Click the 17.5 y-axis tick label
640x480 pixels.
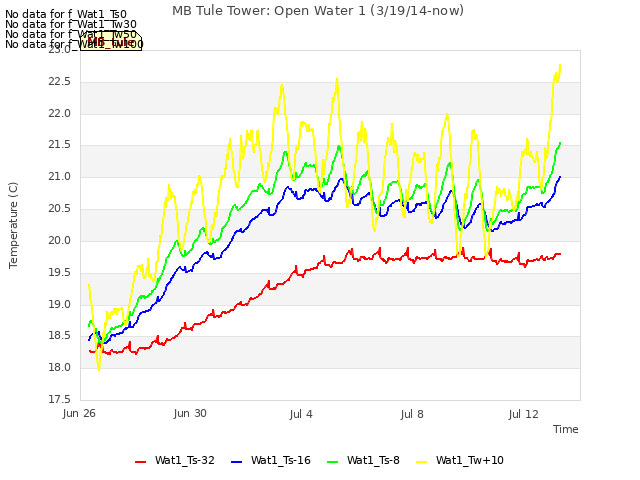[59, 399]
